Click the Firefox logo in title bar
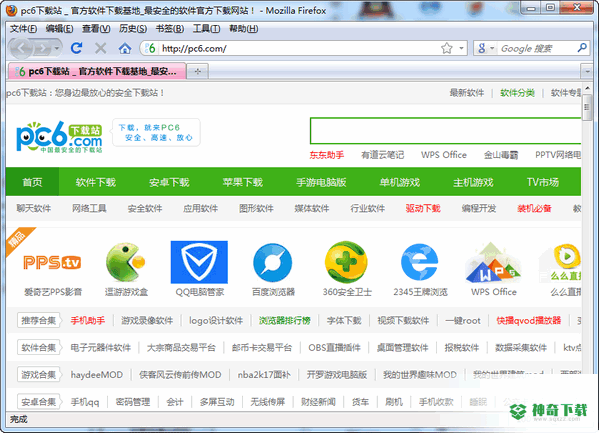 pyautogui.click(x=12, y=10)
